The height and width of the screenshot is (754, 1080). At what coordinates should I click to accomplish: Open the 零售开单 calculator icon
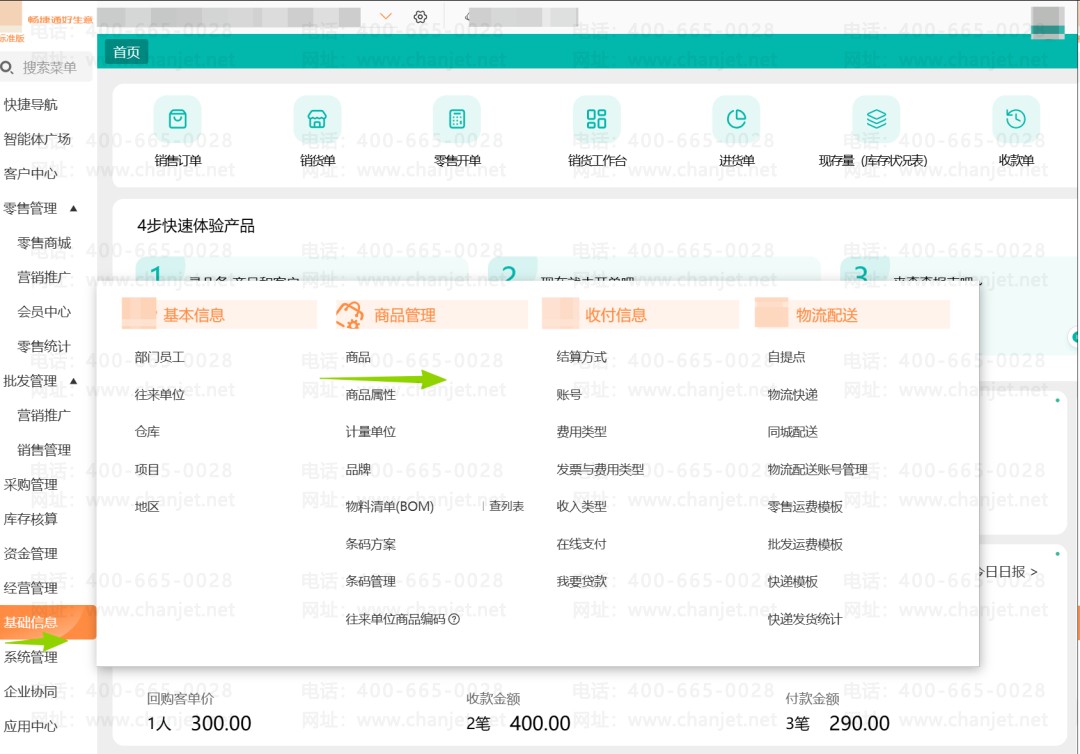click(457, 119)
